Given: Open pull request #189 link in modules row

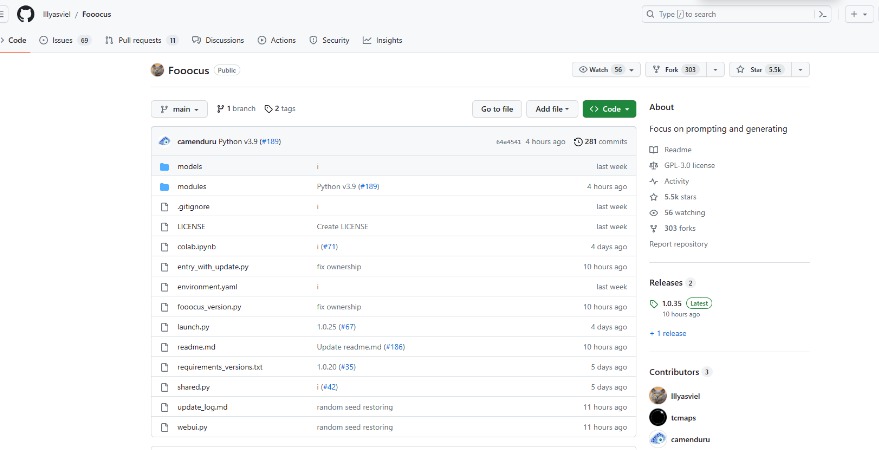Looking at the screenshot, I should point(368,187).
